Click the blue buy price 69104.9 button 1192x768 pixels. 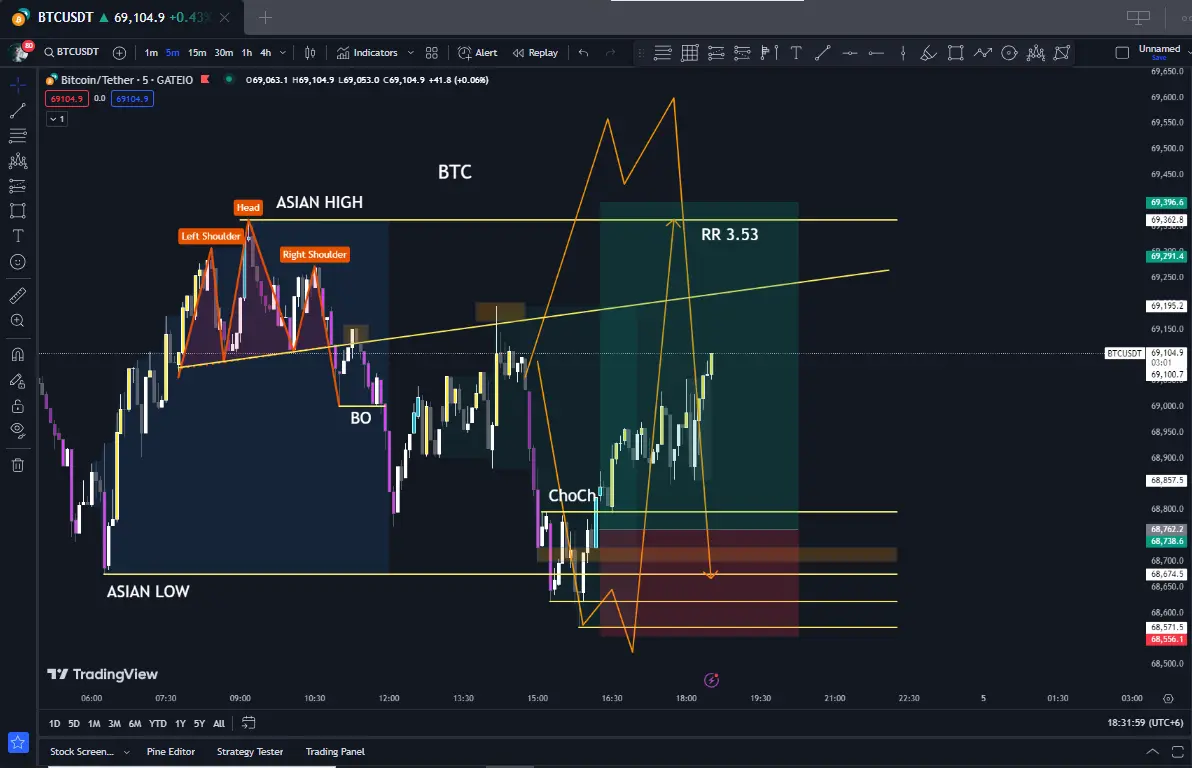point(132,99)
